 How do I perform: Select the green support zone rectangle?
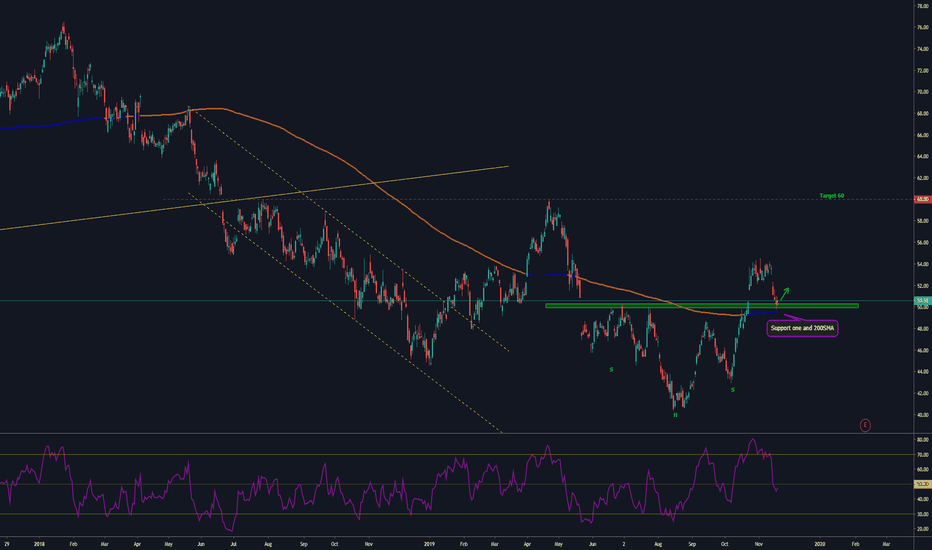701,306
